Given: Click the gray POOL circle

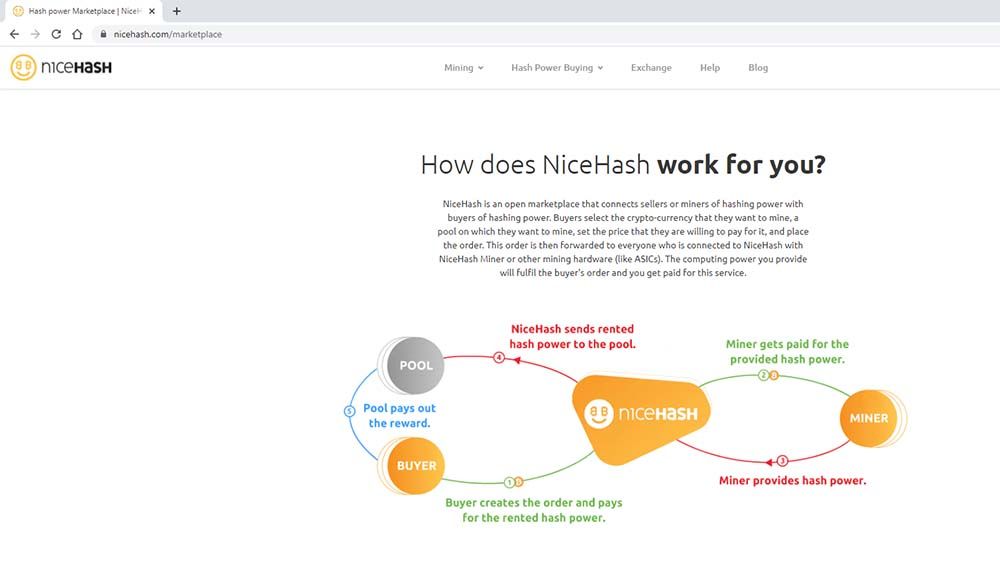Looking at the screenshot, I should click(x=415, y=365).
